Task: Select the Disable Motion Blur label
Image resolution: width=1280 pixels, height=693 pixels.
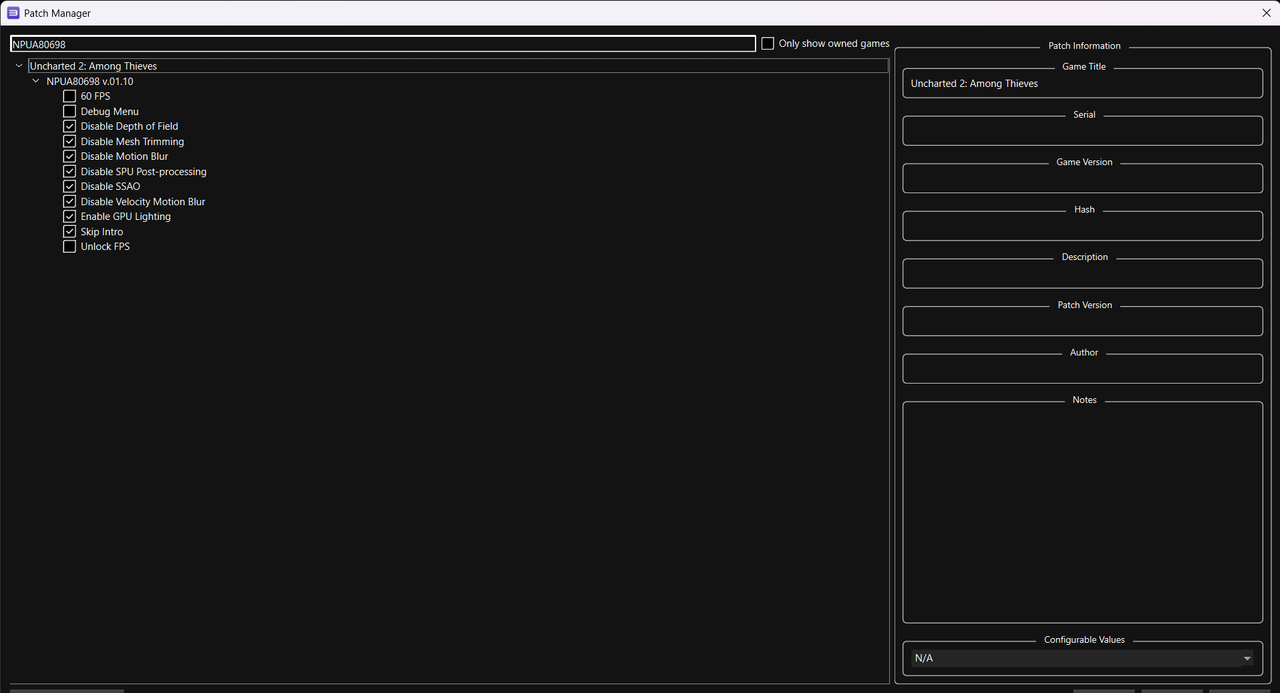Action: 125,156
